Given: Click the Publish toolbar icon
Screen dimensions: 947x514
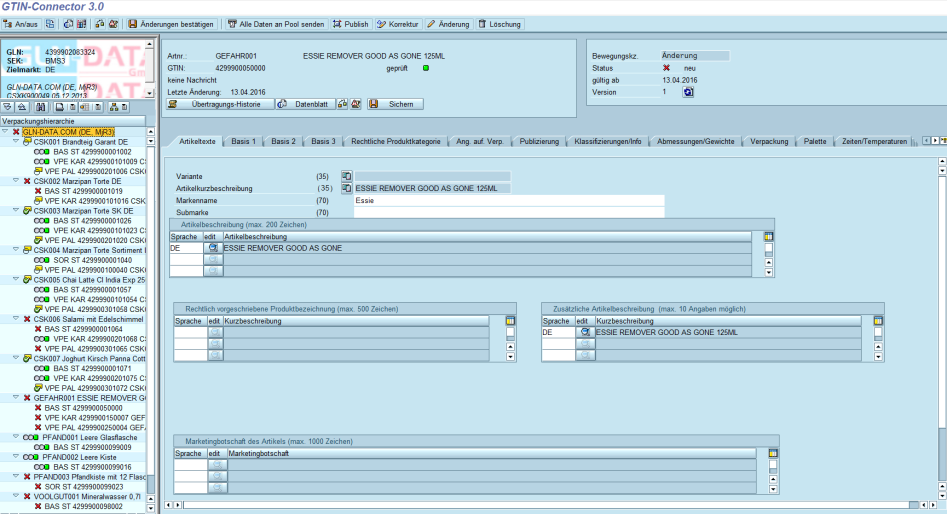Looking at the screenshot, I should pos(337,24).
